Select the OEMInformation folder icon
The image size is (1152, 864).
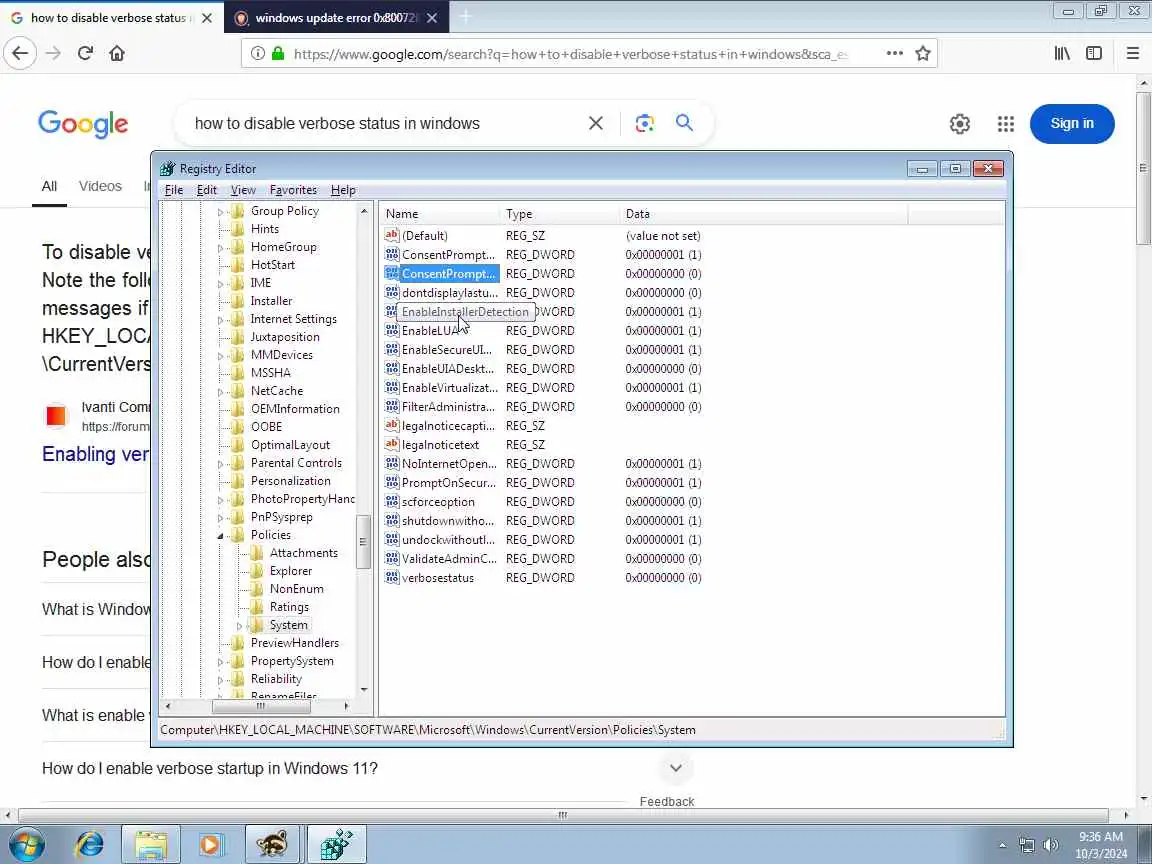(x=238, y=409)
